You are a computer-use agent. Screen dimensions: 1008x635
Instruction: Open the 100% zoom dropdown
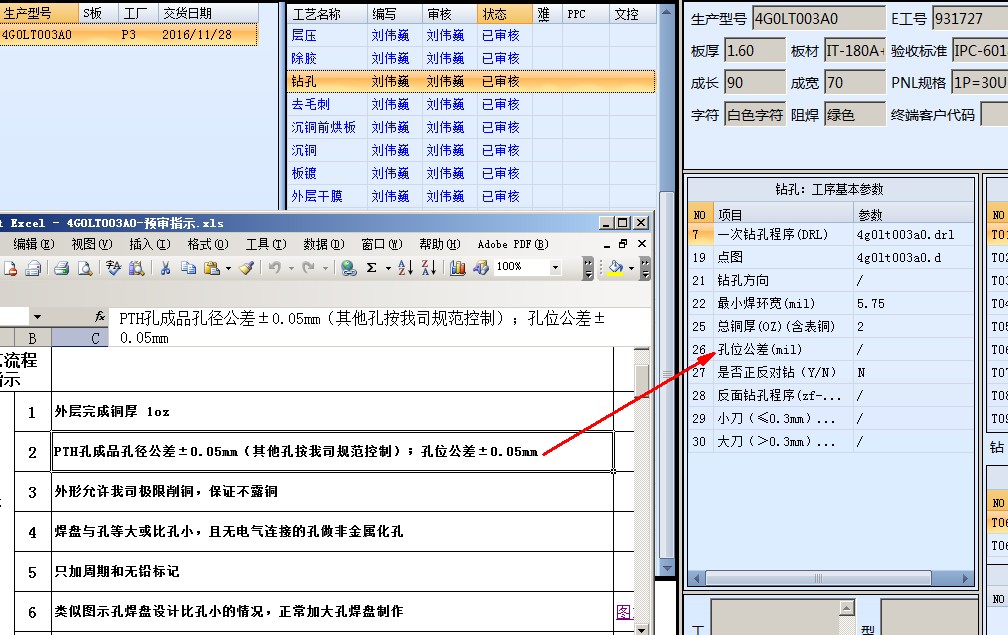tap(555, 268)
